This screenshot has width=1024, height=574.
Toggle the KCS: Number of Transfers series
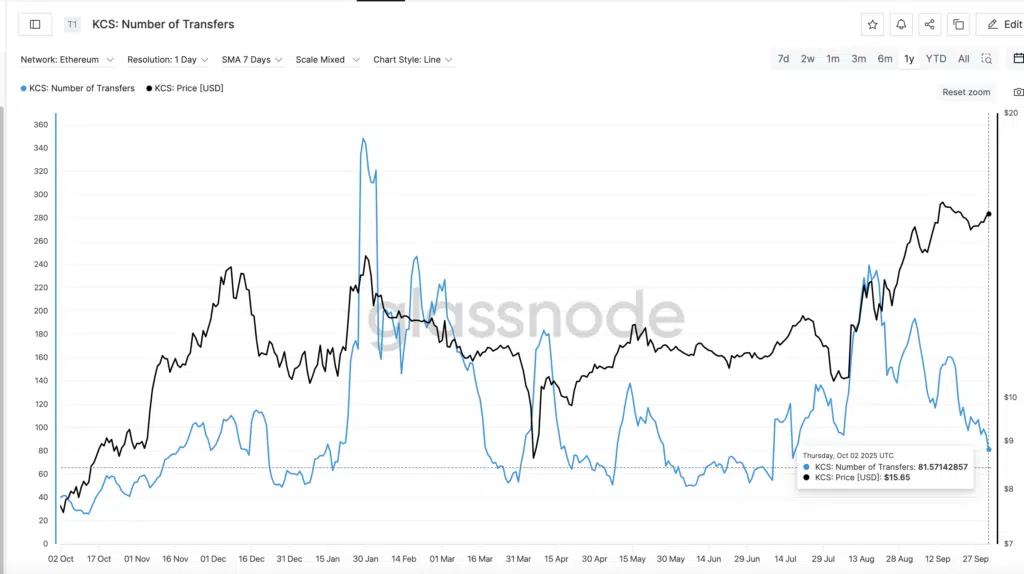(78, 89)
